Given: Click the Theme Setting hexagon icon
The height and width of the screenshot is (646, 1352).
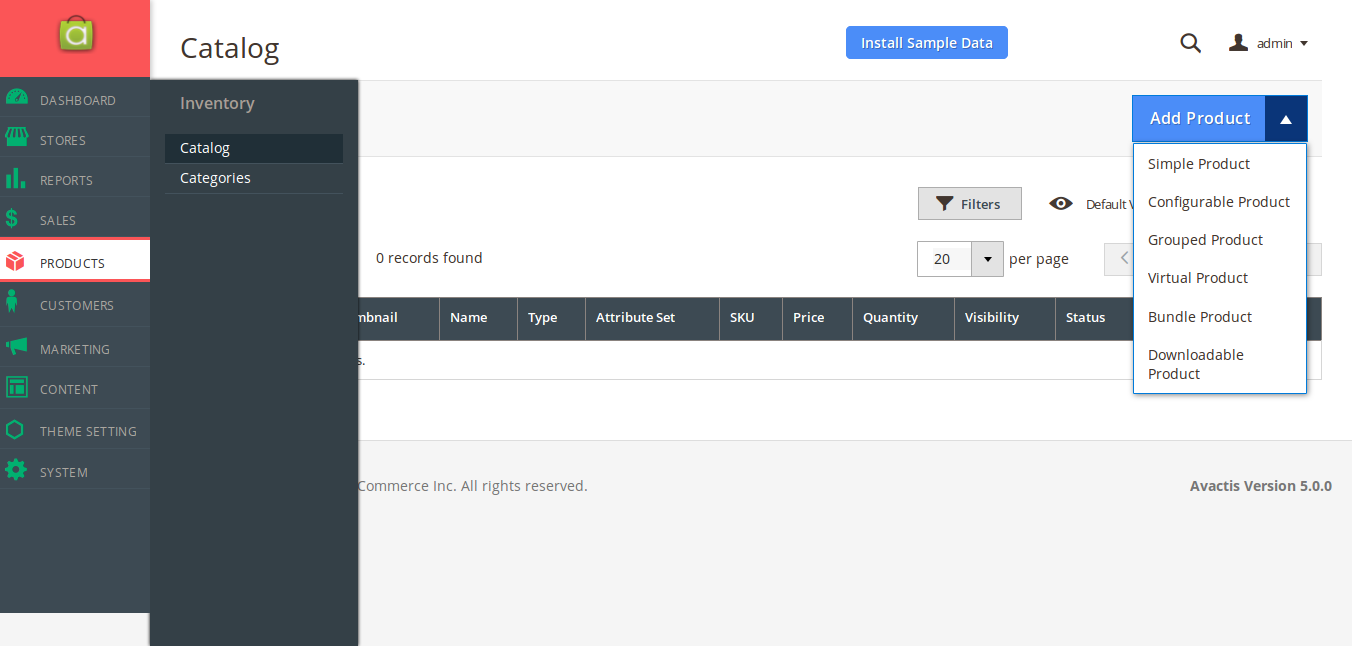Looking at the screenshot, I should [x=15, y=430].
